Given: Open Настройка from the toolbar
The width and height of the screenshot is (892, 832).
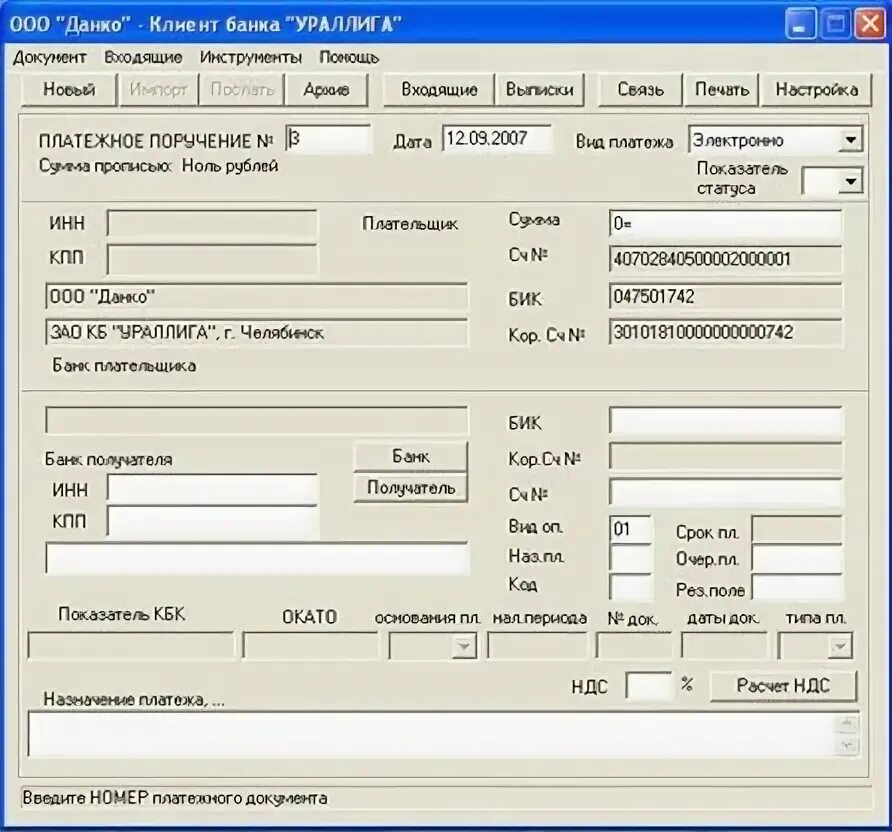Looking at the screenshot, I should click(x=816, y=90).
